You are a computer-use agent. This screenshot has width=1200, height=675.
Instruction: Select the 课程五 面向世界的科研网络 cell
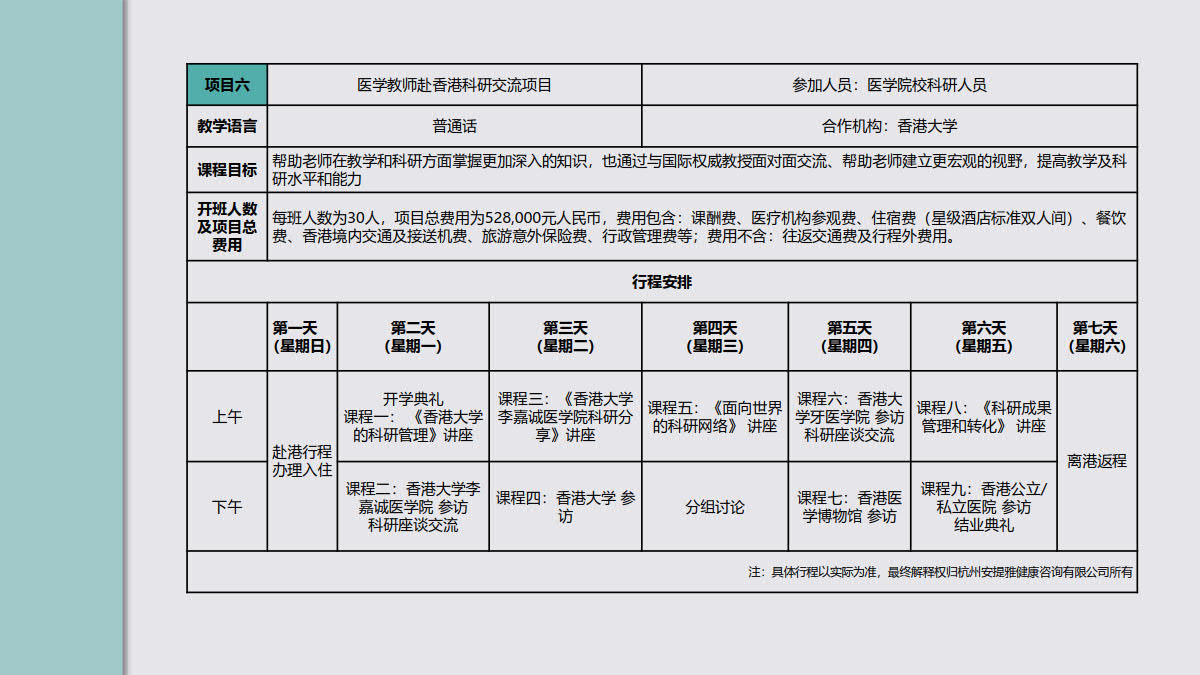pyautogui.click(x=715, y=417)
